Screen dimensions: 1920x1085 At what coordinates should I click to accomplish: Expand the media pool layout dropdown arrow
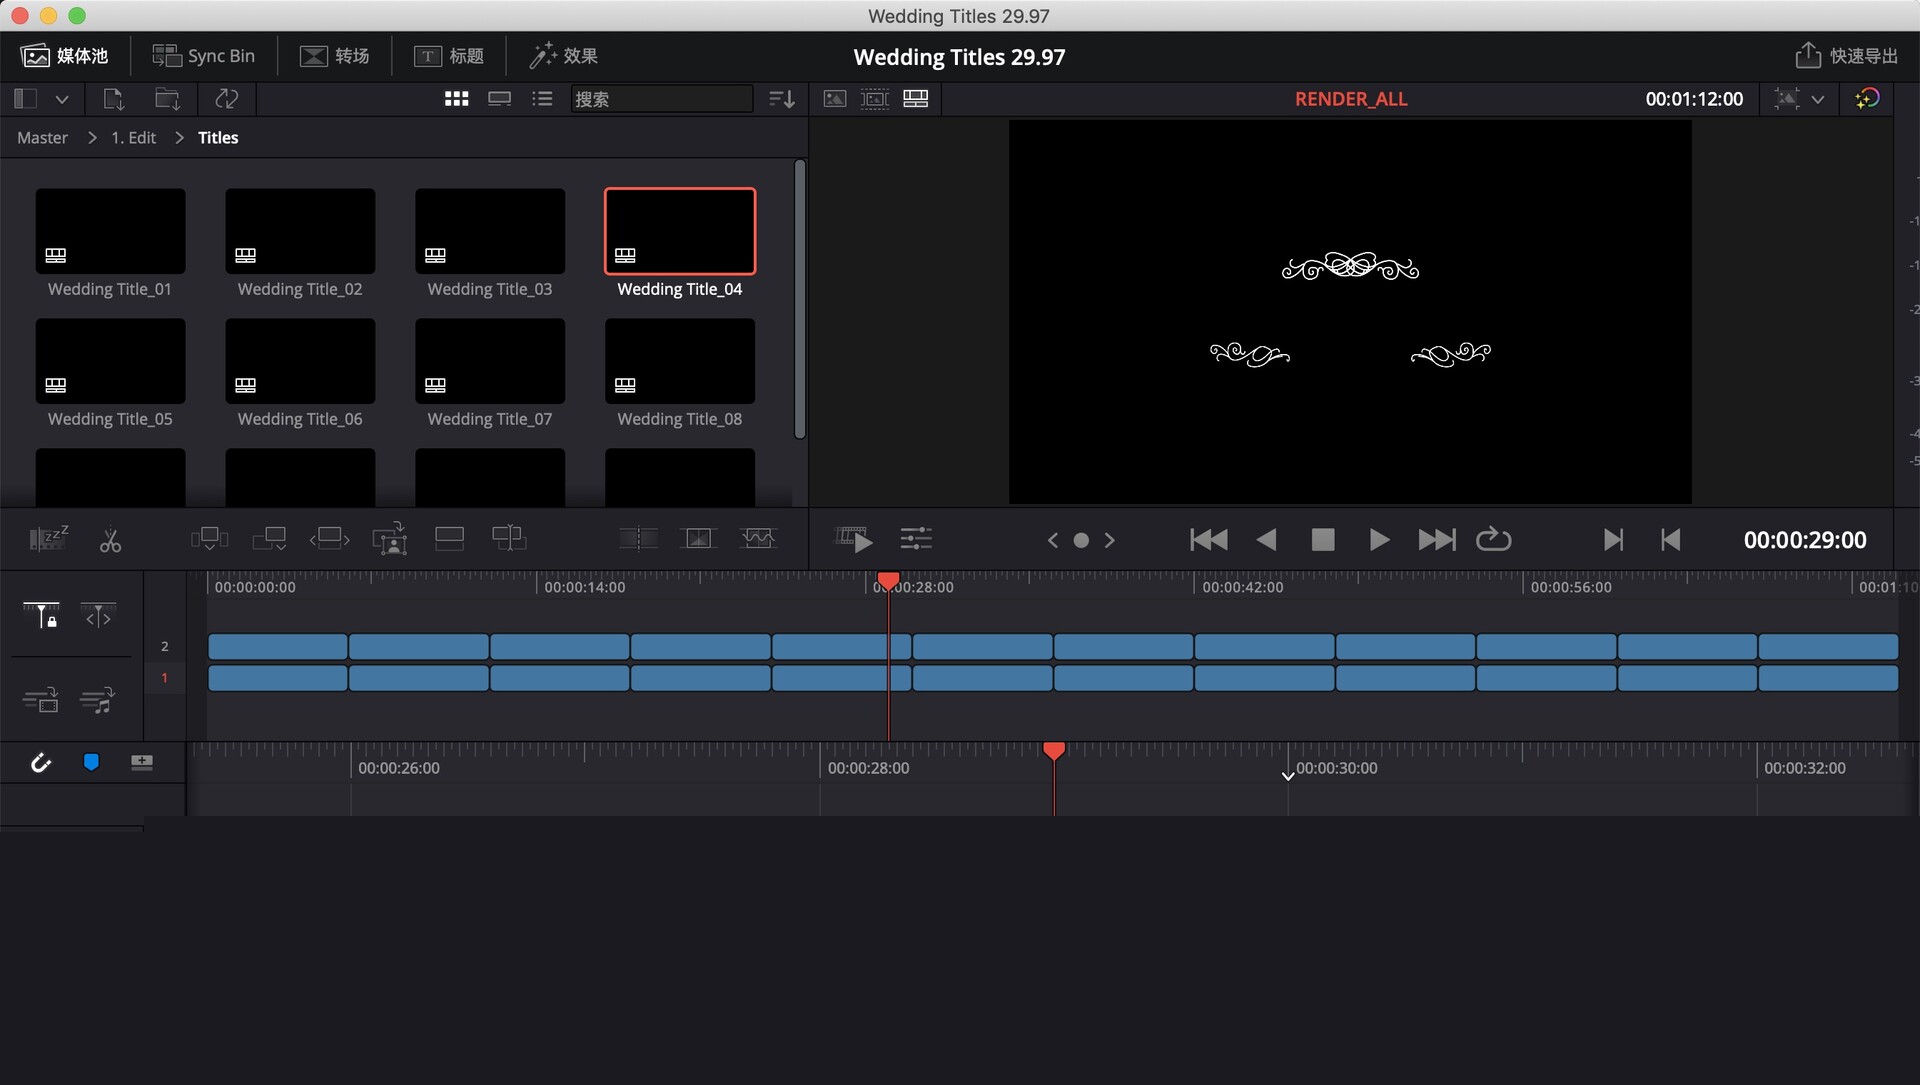(x=62, y=99)
